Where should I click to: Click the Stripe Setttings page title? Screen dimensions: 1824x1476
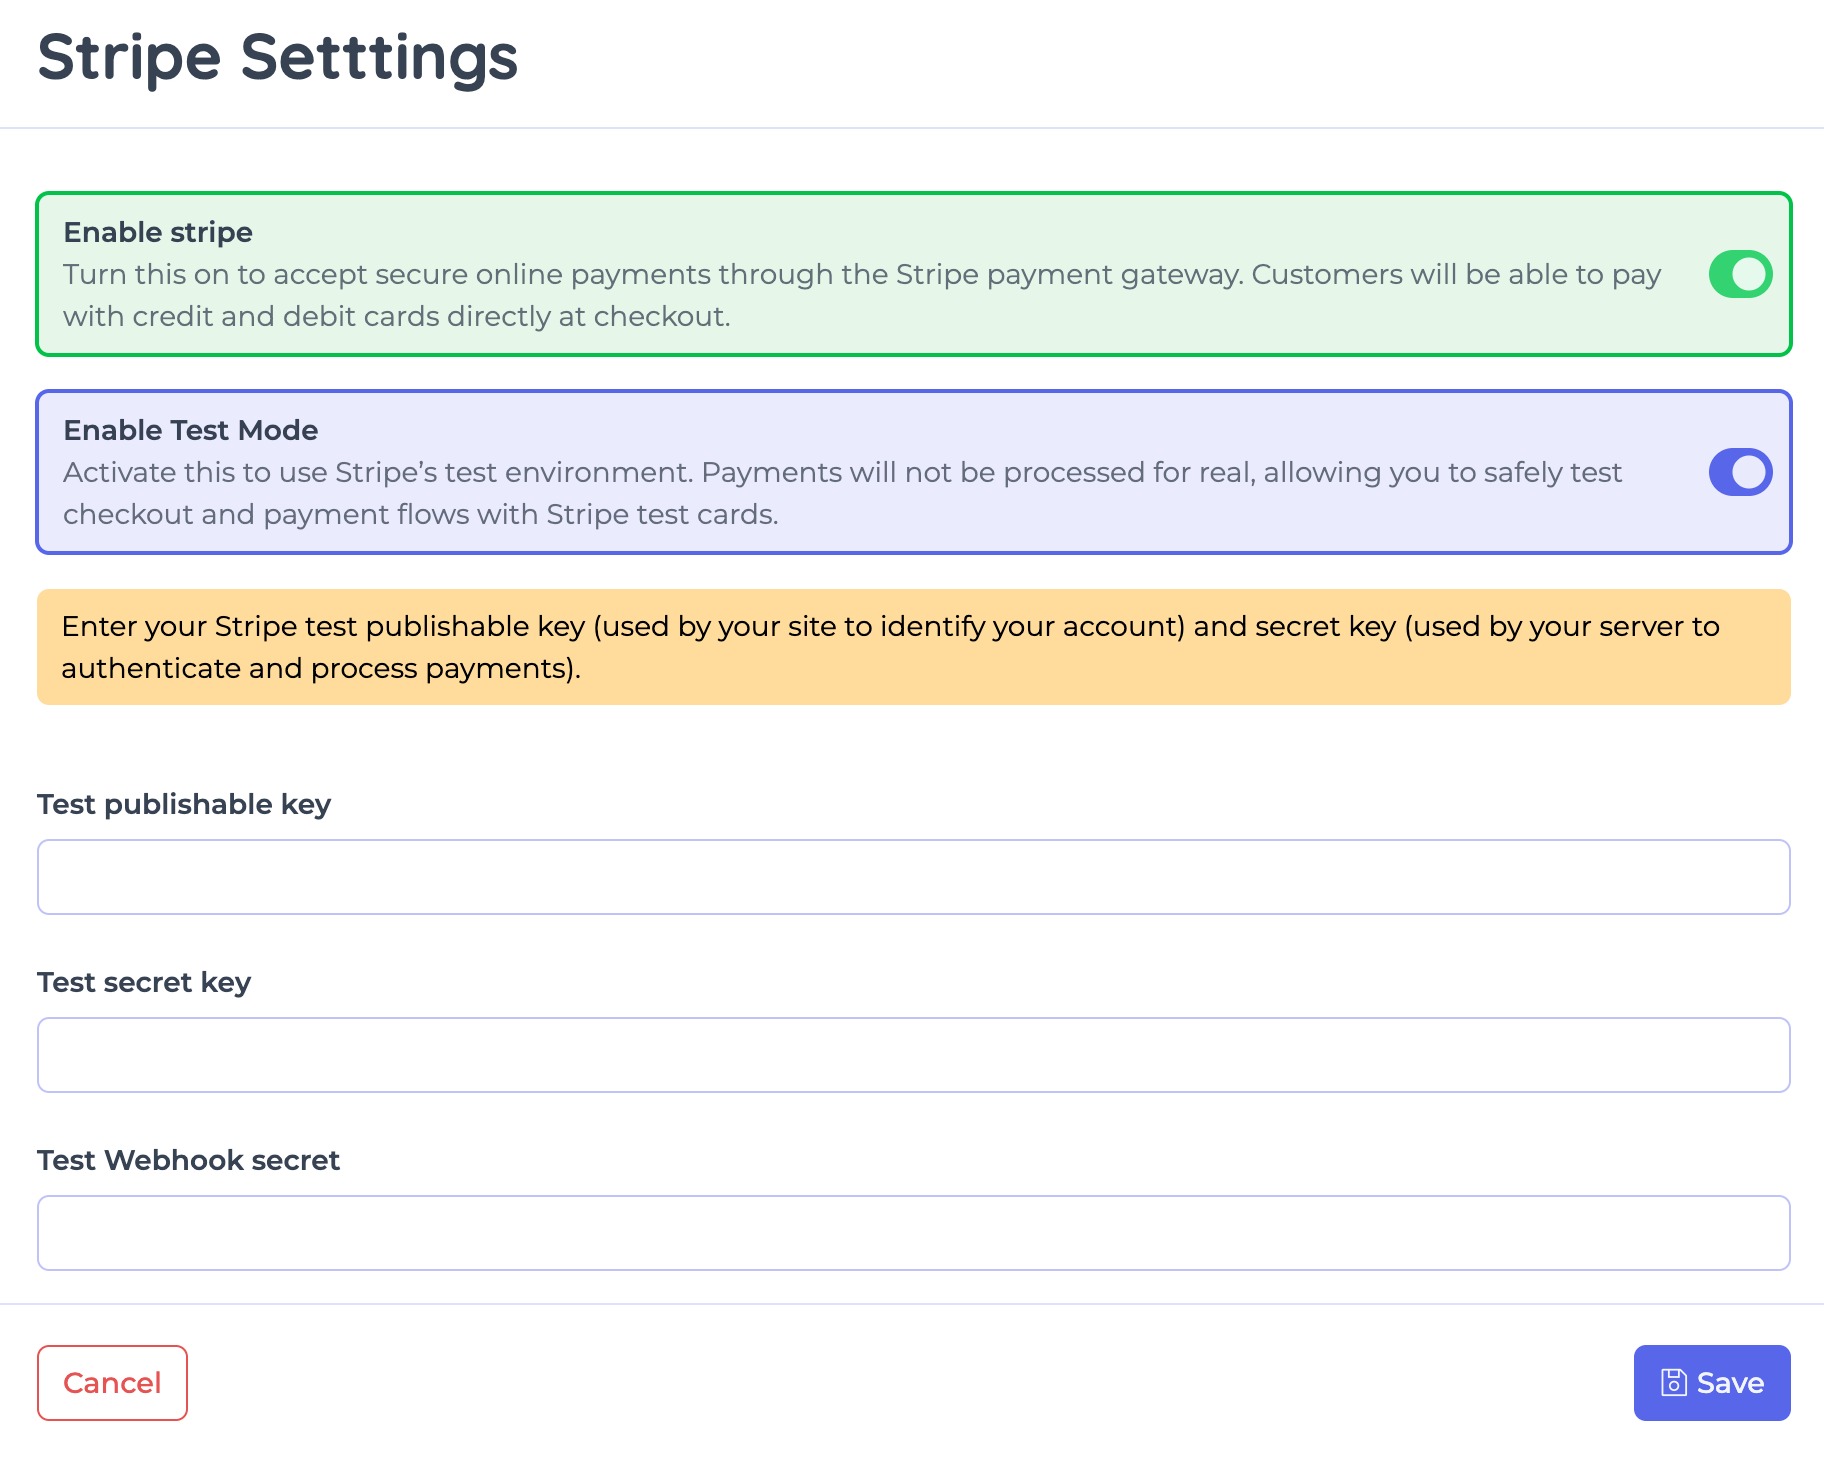[278, 57]
